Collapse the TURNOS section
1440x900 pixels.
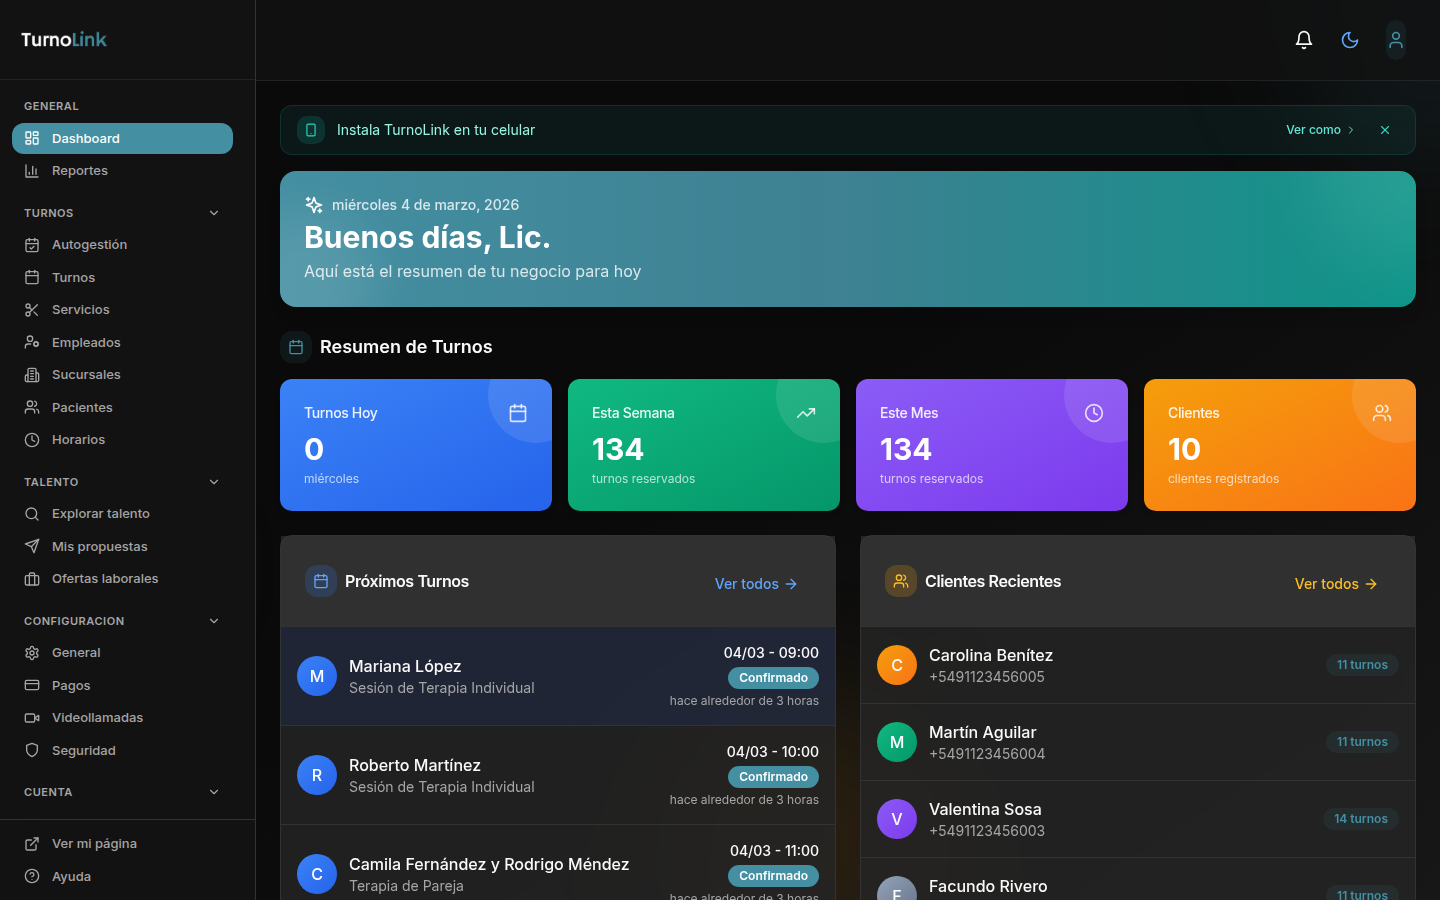[213, 212]
